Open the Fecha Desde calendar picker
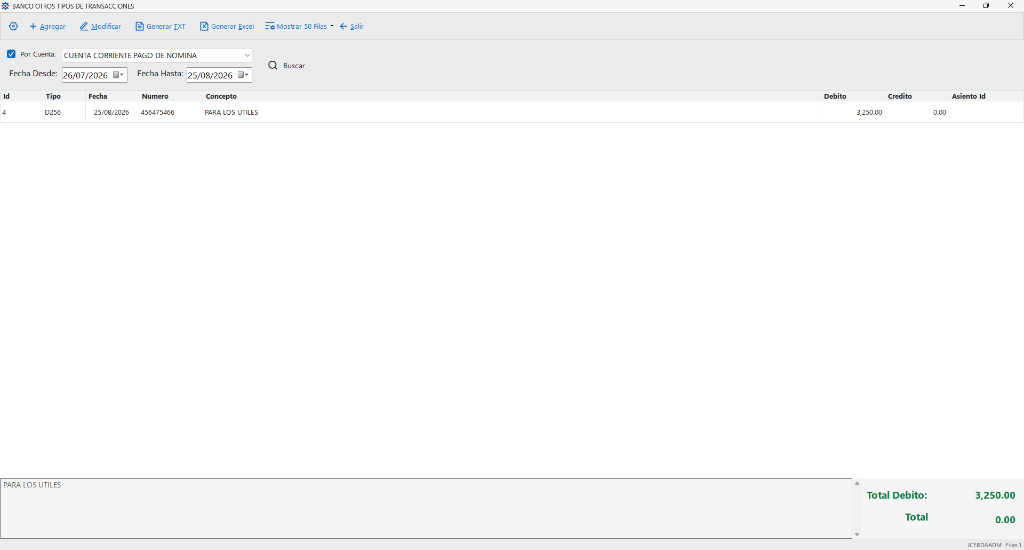Image resolution: width=1024 pixels, height=550 pixels. [118, 74]
